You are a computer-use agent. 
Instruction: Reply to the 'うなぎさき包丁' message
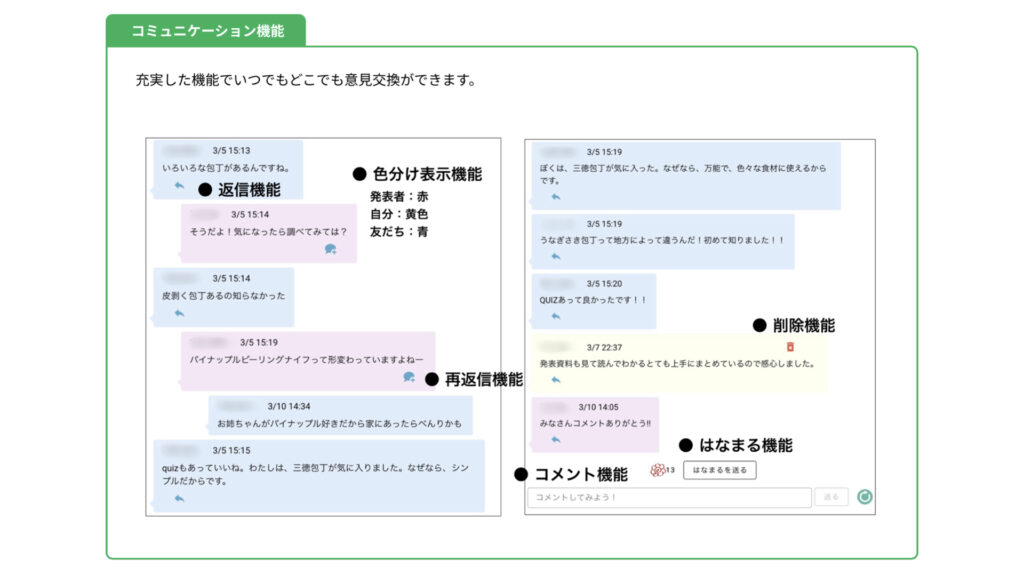click(556, 256)
